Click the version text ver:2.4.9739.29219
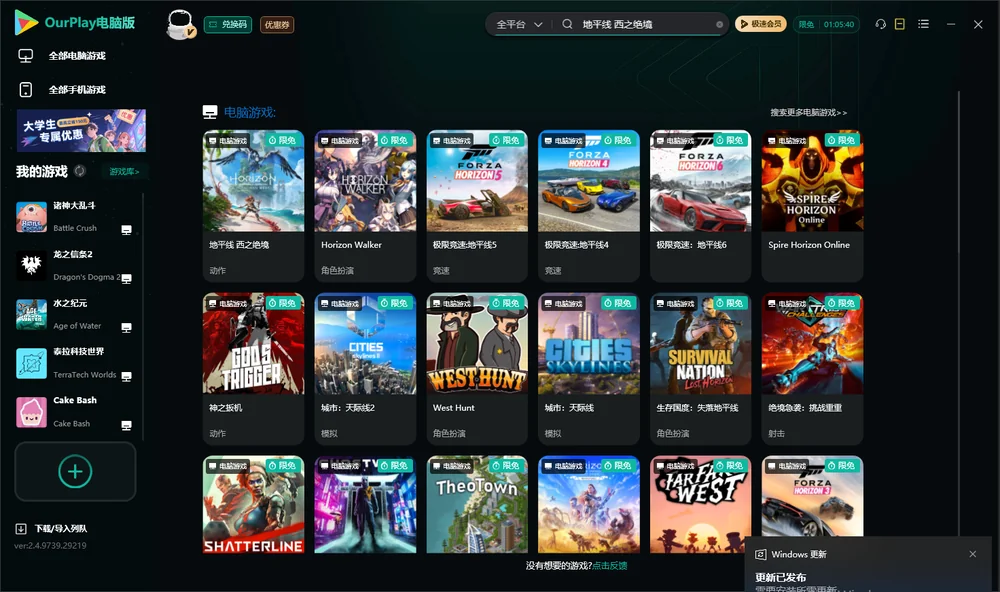The width and height of the screenshot is (1000, 592). 50,545
